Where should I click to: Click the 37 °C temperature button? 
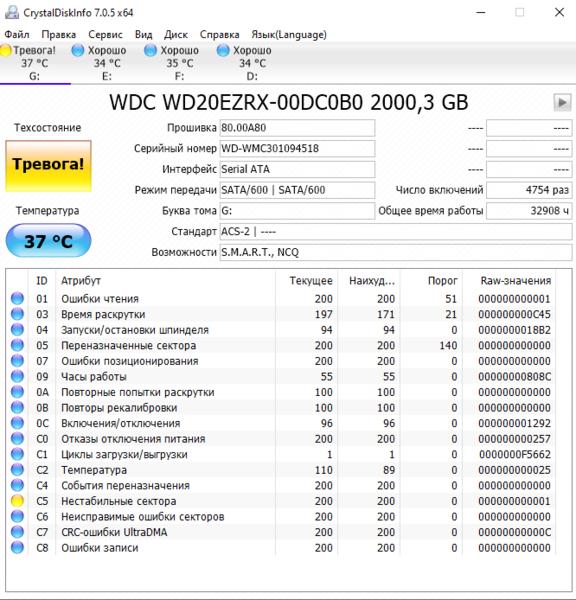click(48, 241)
